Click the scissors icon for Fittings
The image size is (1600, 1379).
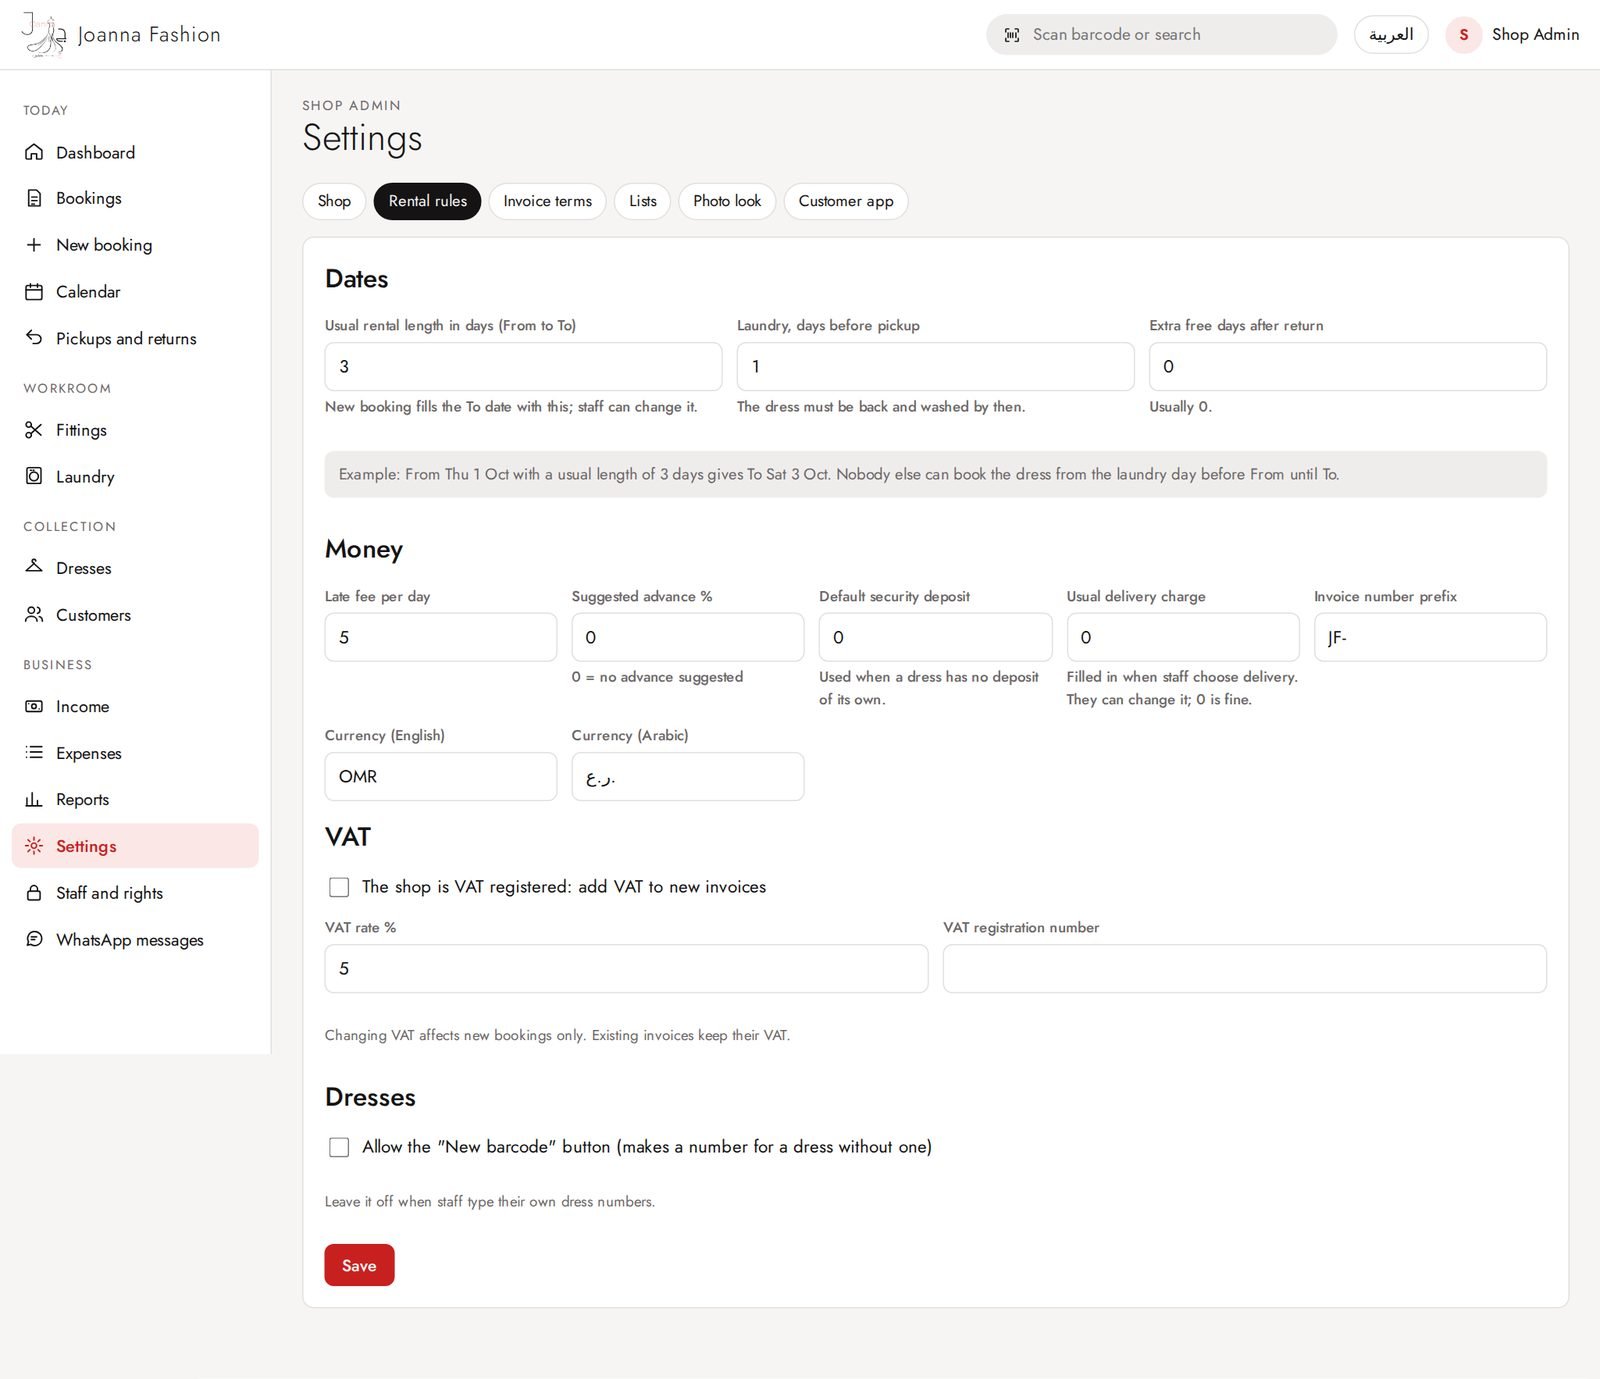tap(34, 430)
